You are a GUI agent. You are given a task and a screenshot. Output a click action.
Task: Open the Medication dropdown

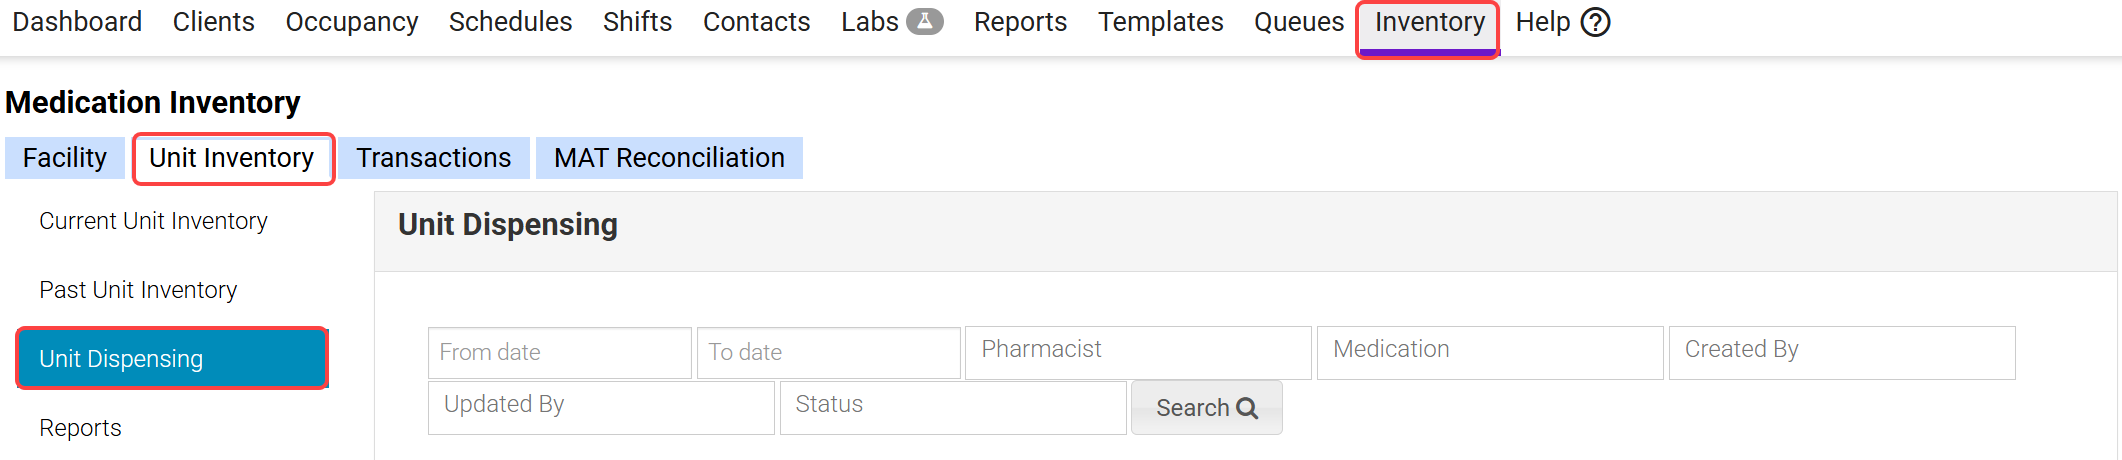pyautogui.click(x=1489, y=351)
